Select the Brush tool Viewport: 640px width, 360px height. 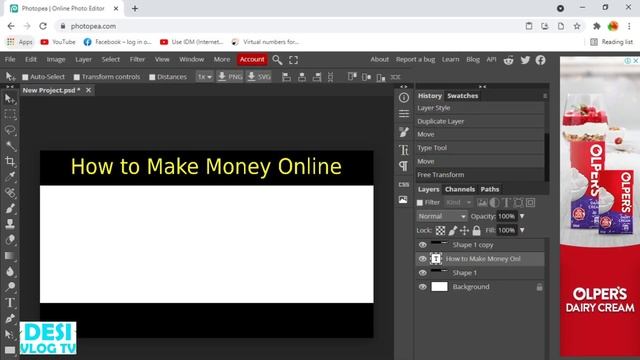coord(10,208)
